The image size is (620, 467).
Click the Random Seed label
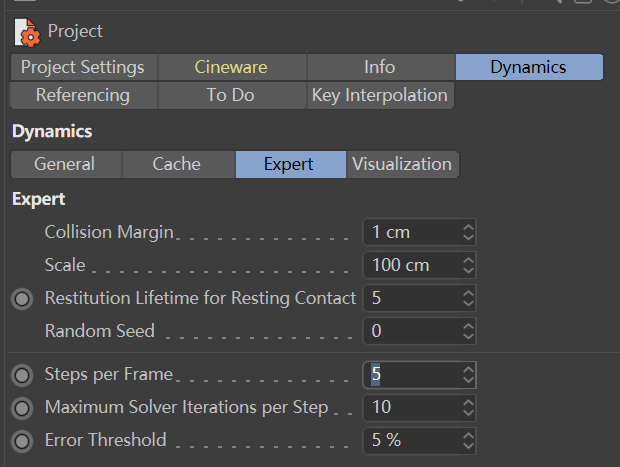pyautogui.click(x=100, y=331)
